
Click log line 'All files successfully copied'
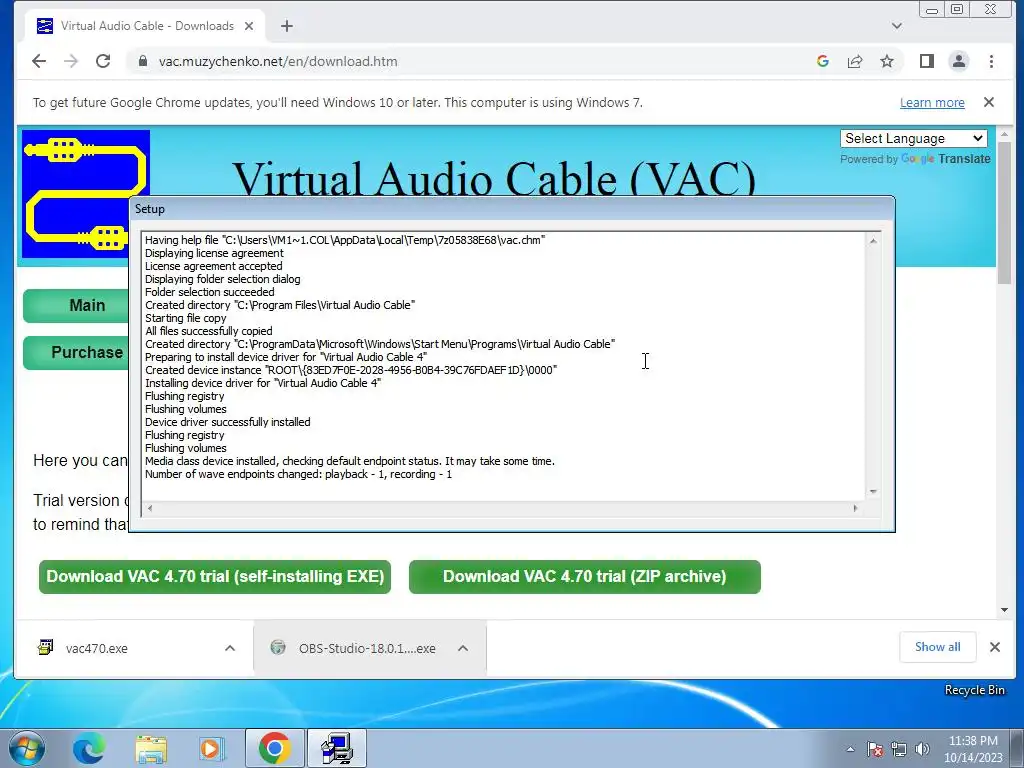point(208,331)
